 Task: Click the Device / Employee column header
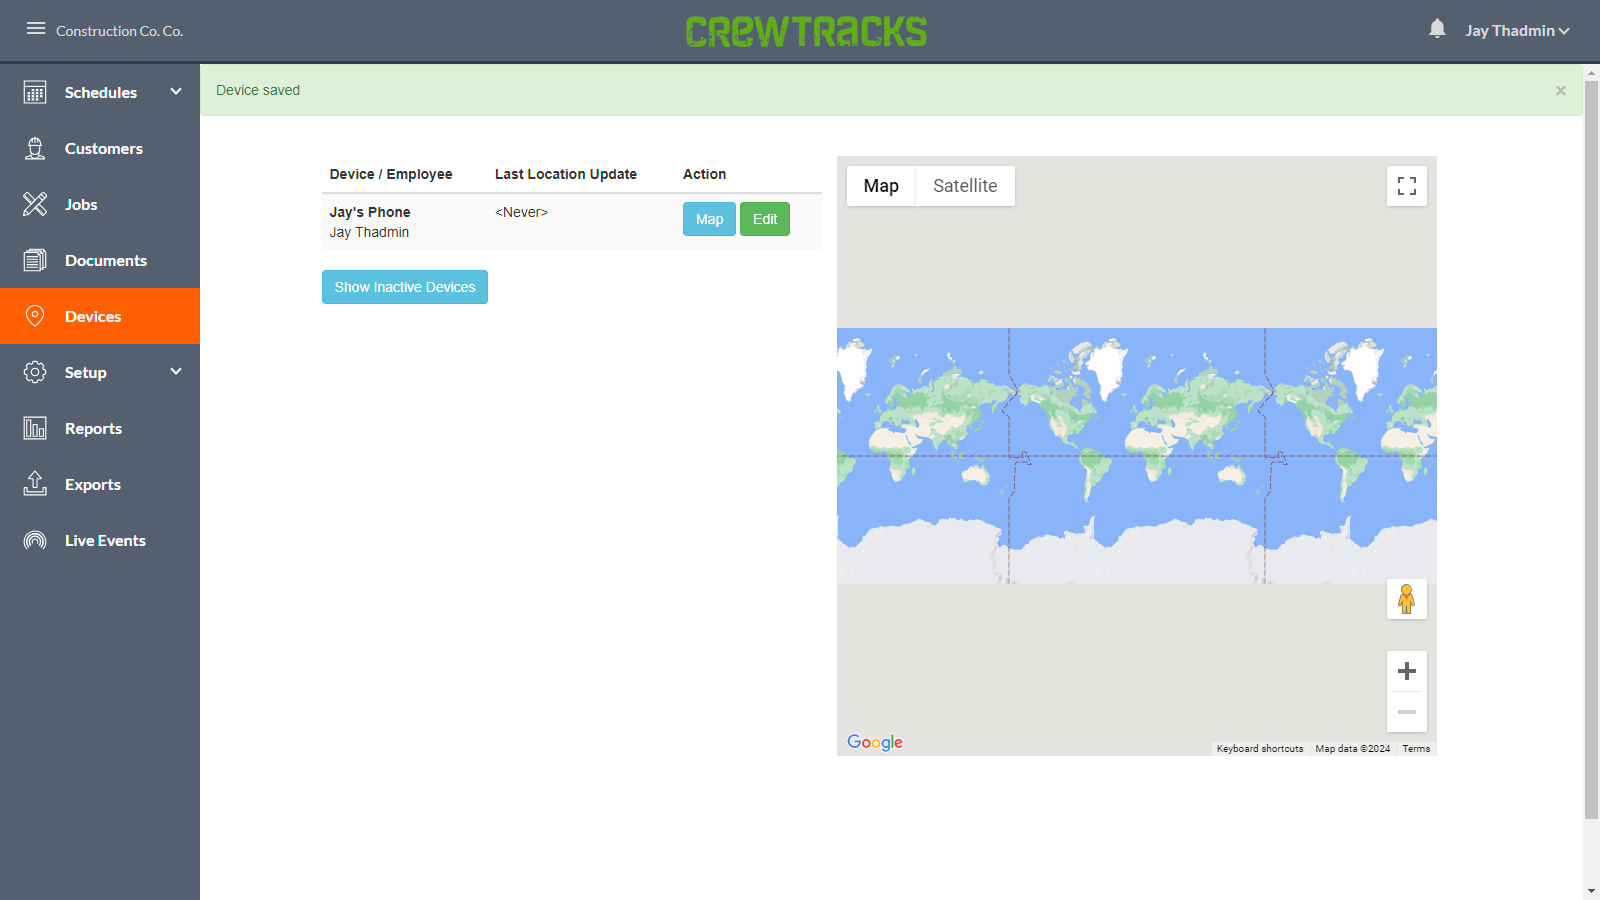(x=391, y=174)
